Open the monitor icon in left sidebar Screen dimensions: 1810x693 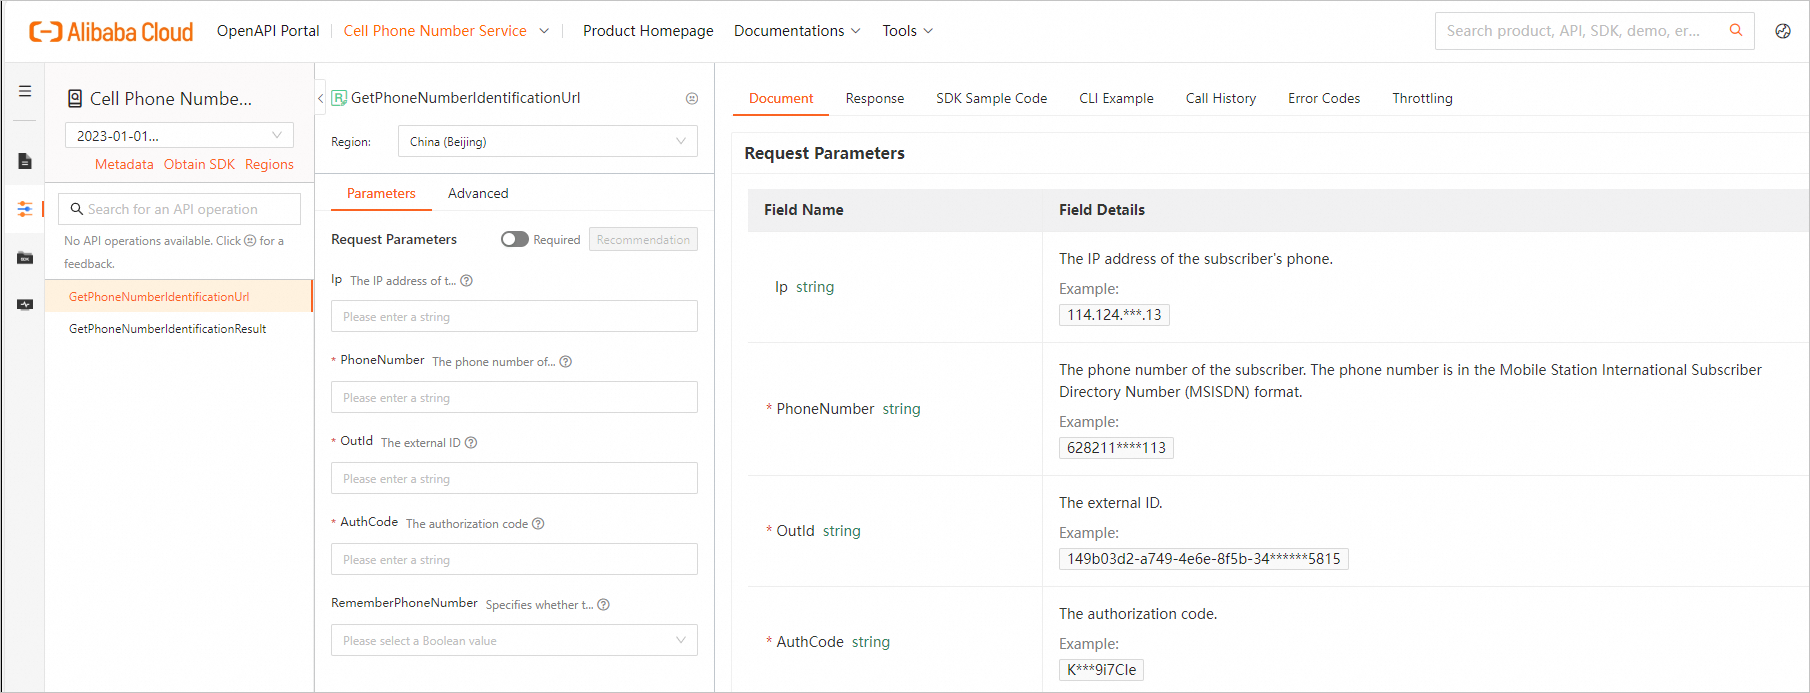click(x=25, y=305)
